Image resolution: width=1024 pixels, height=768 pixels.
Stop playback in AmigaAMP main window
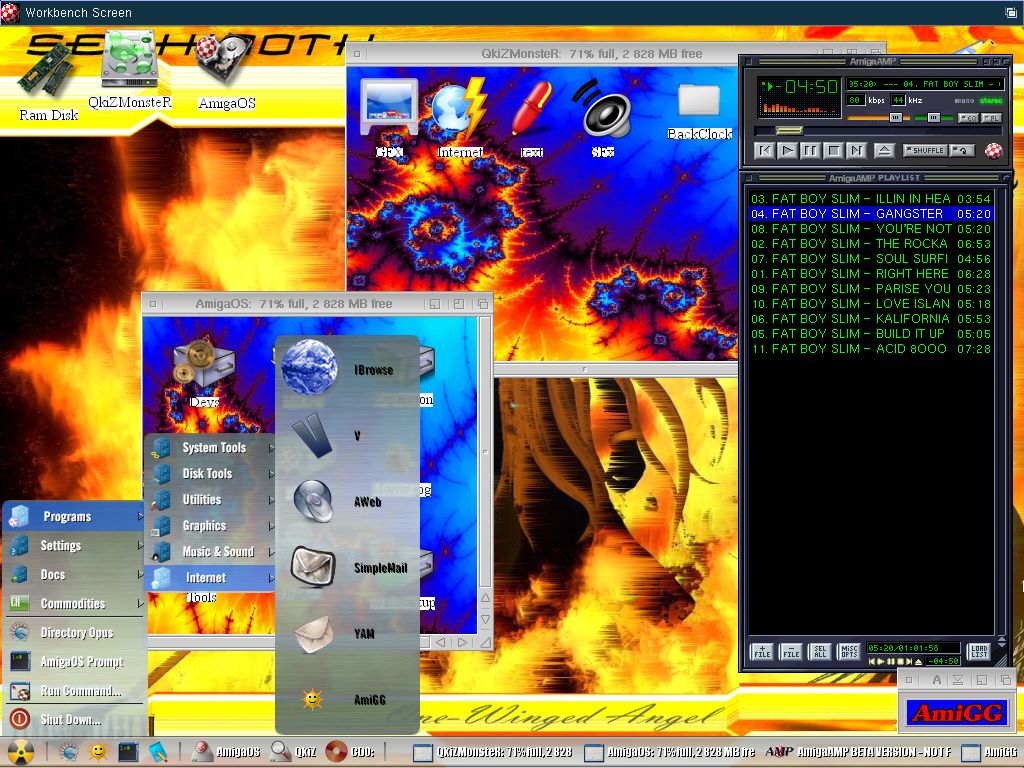coord(833,151)
